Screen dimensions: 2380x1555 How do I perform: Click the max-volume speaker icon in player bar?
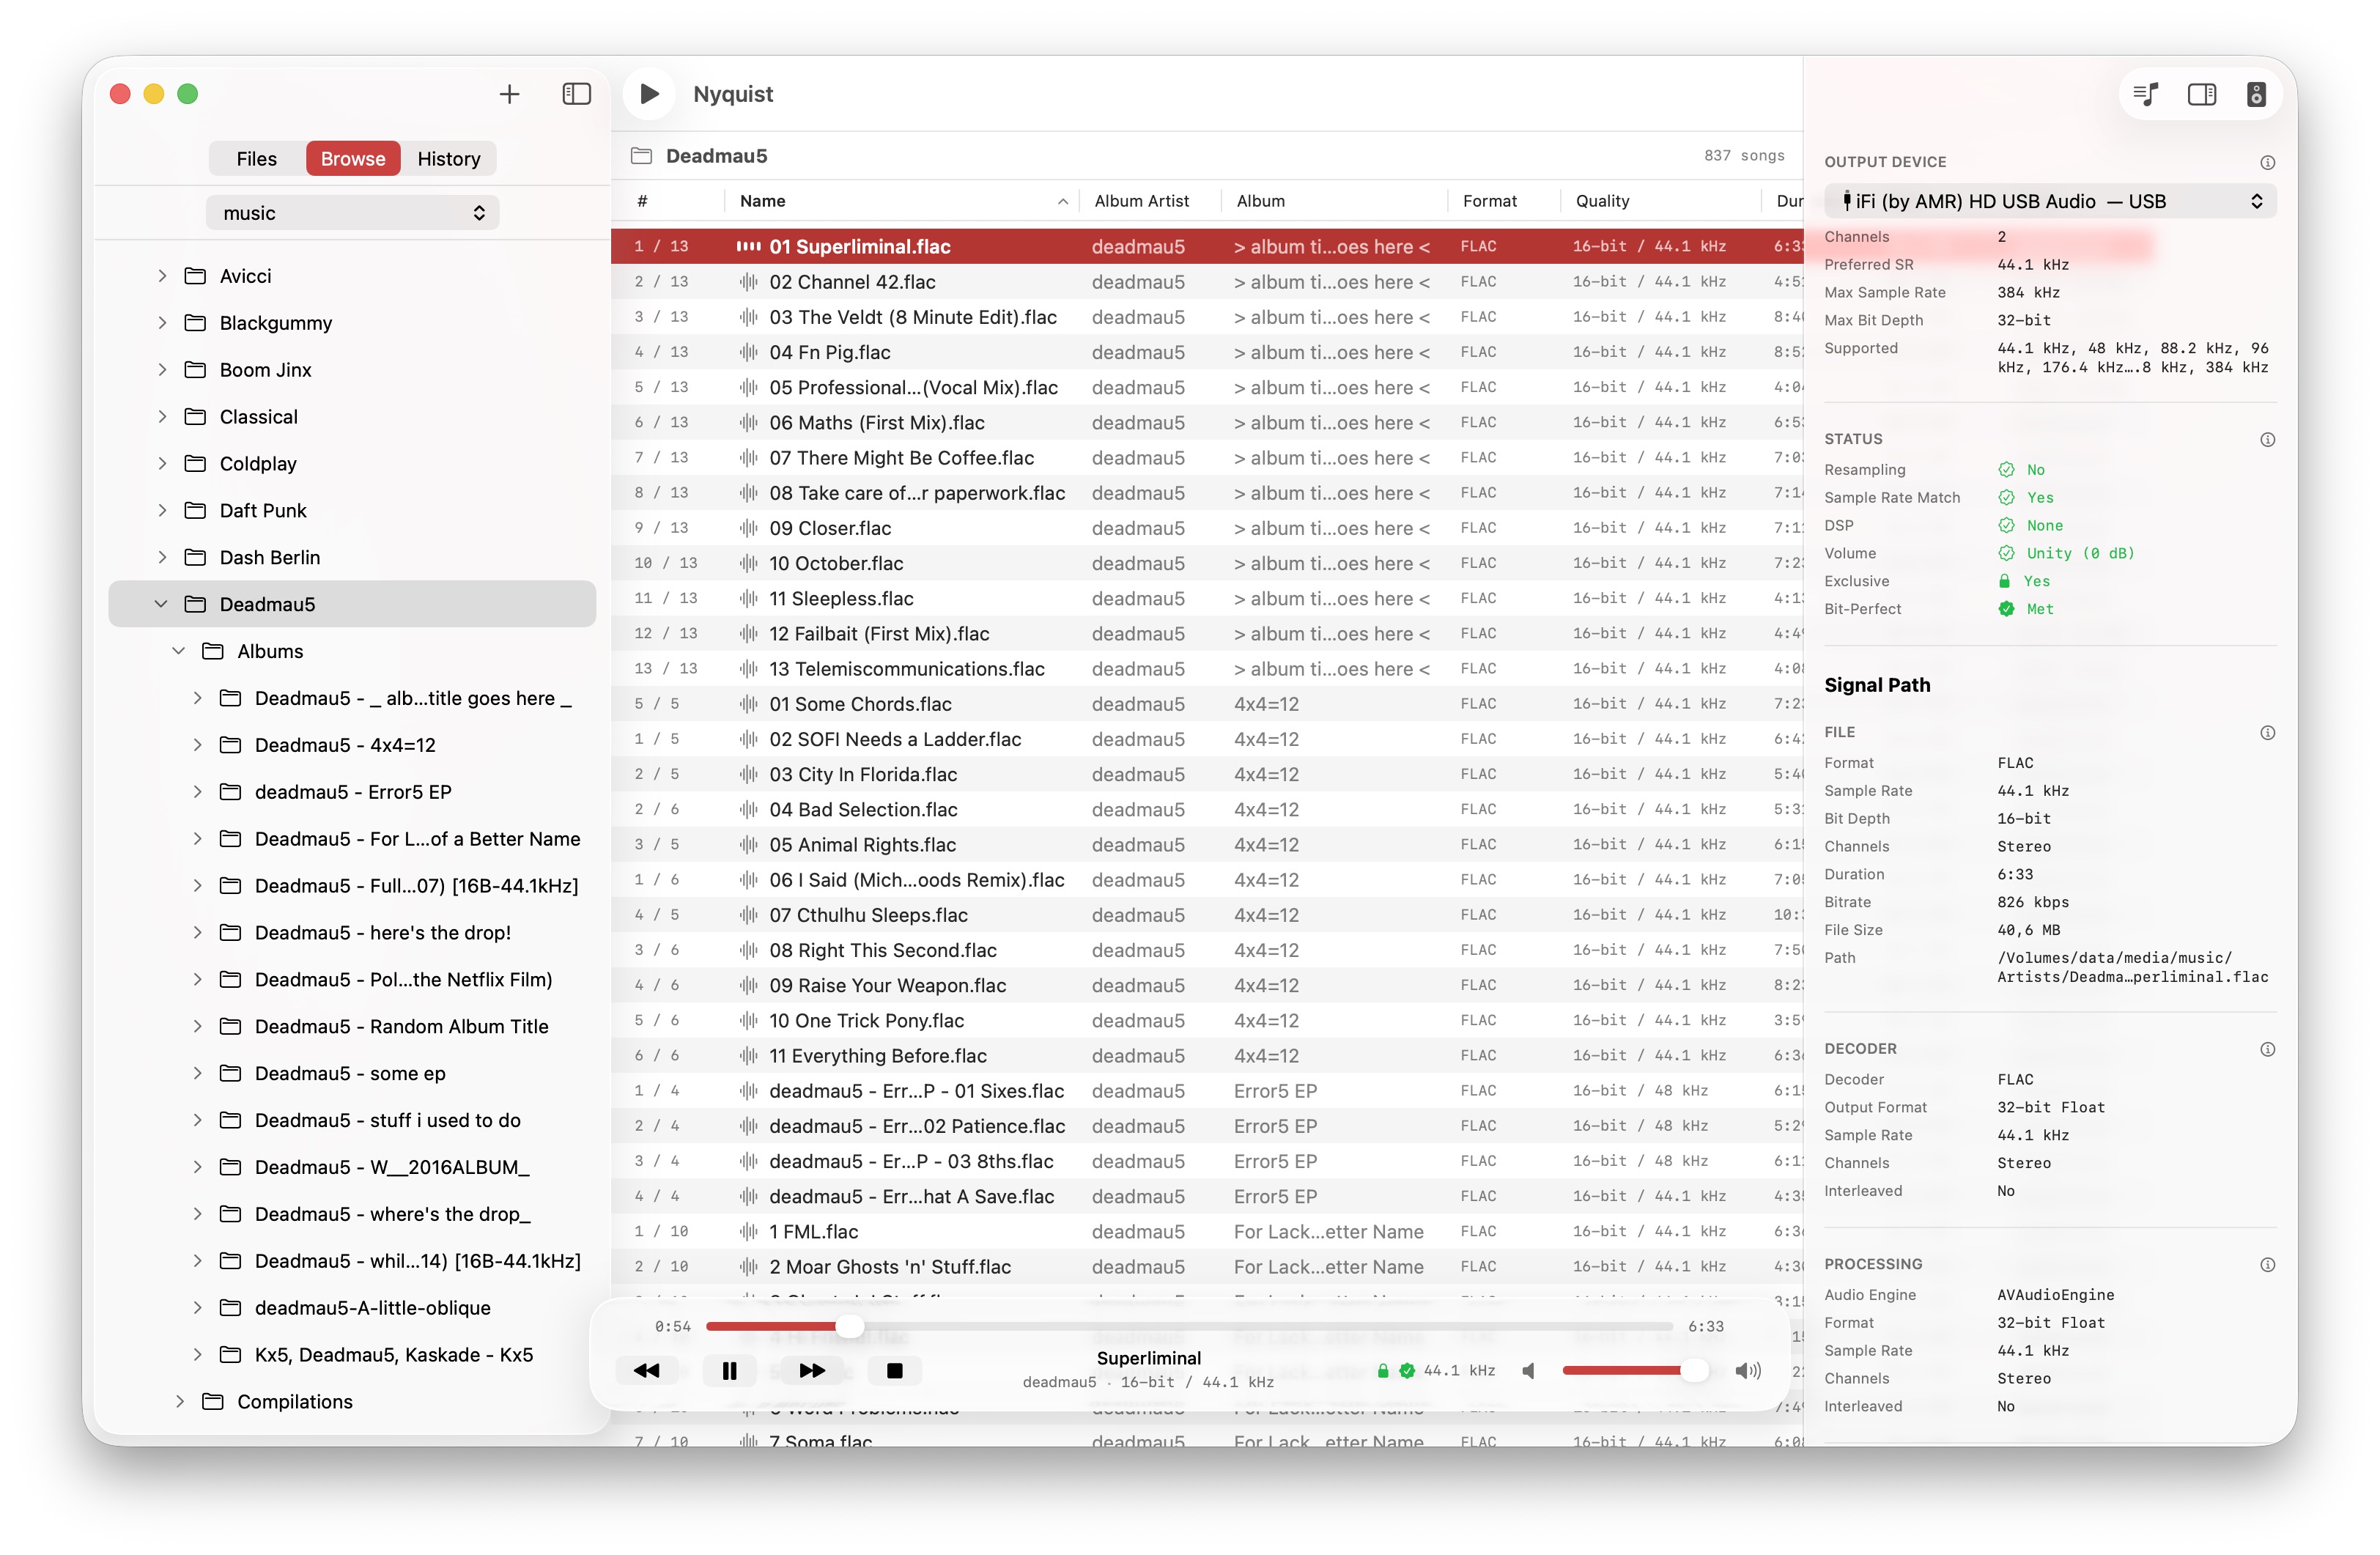[1748, 1370]
